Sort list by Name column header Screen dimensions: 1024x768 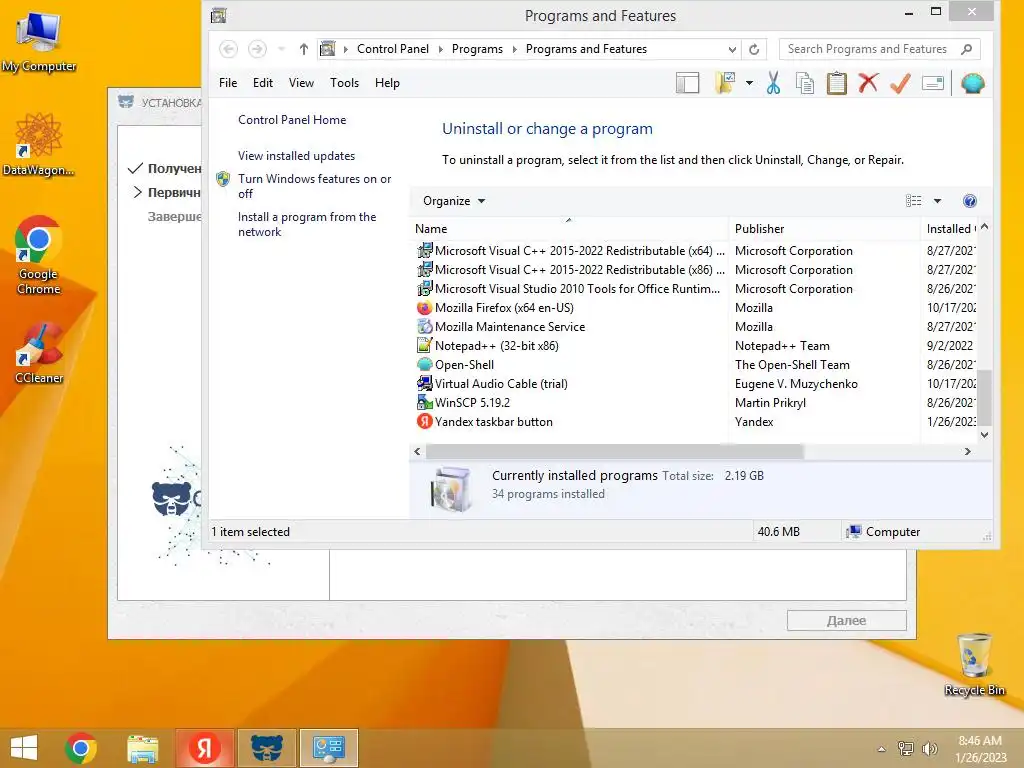pyautogui.click(x=569, y=229)
